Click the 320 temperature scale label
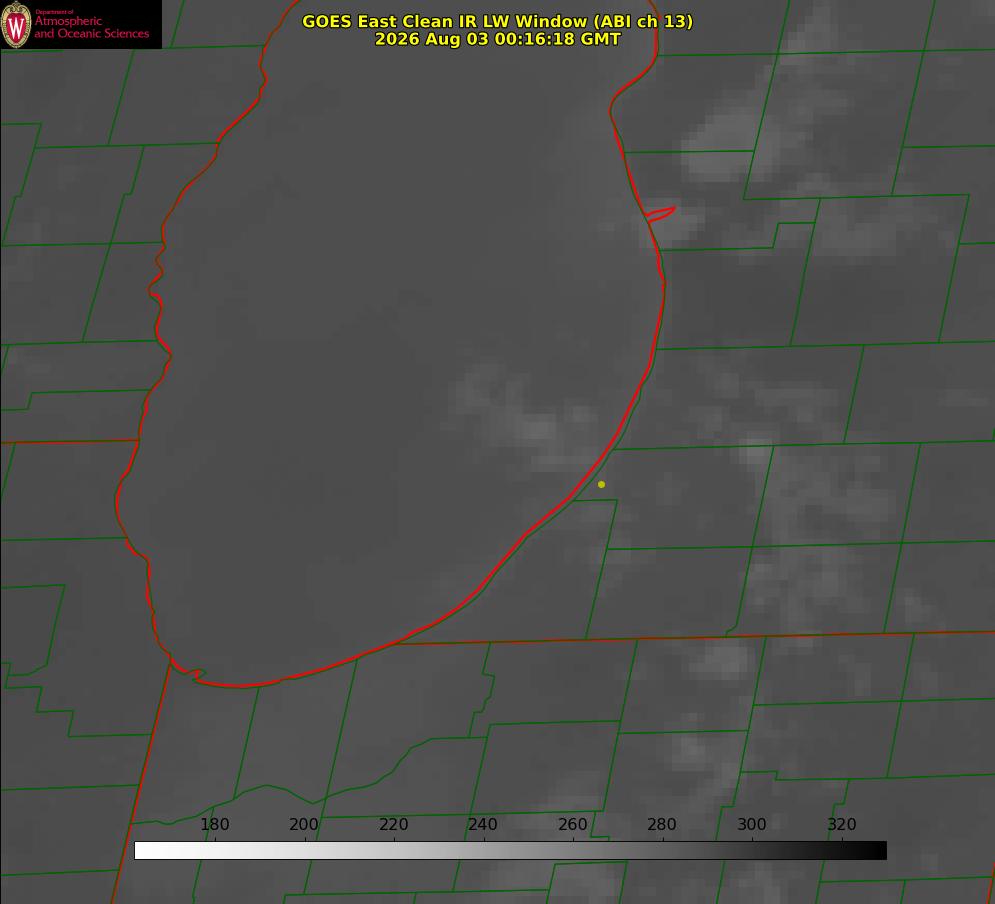The width and height of the screenshot is (995, 904). click(842, 824)
